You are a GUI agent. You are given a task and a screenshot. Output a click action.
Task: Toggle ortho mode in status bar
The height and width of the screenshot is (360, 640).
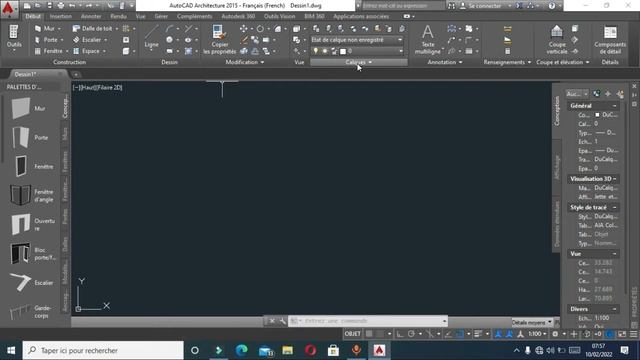(x=400, y=334)
